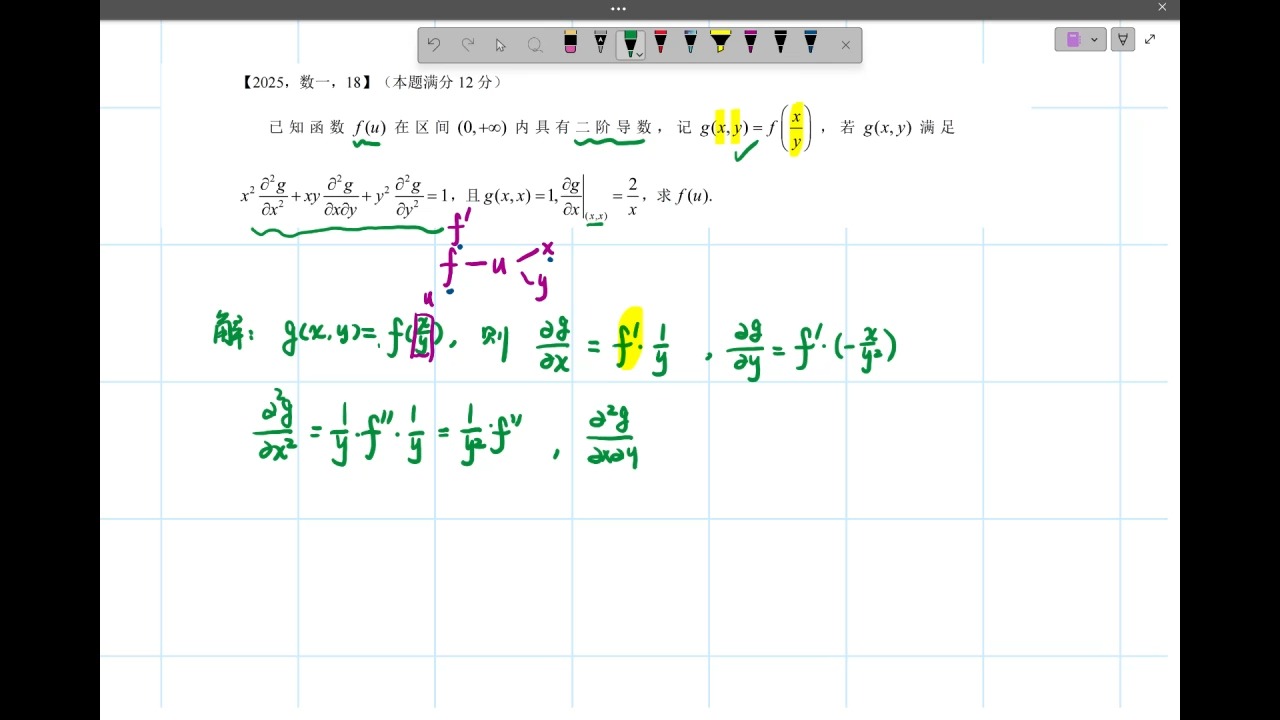Select the black pen

780,44
